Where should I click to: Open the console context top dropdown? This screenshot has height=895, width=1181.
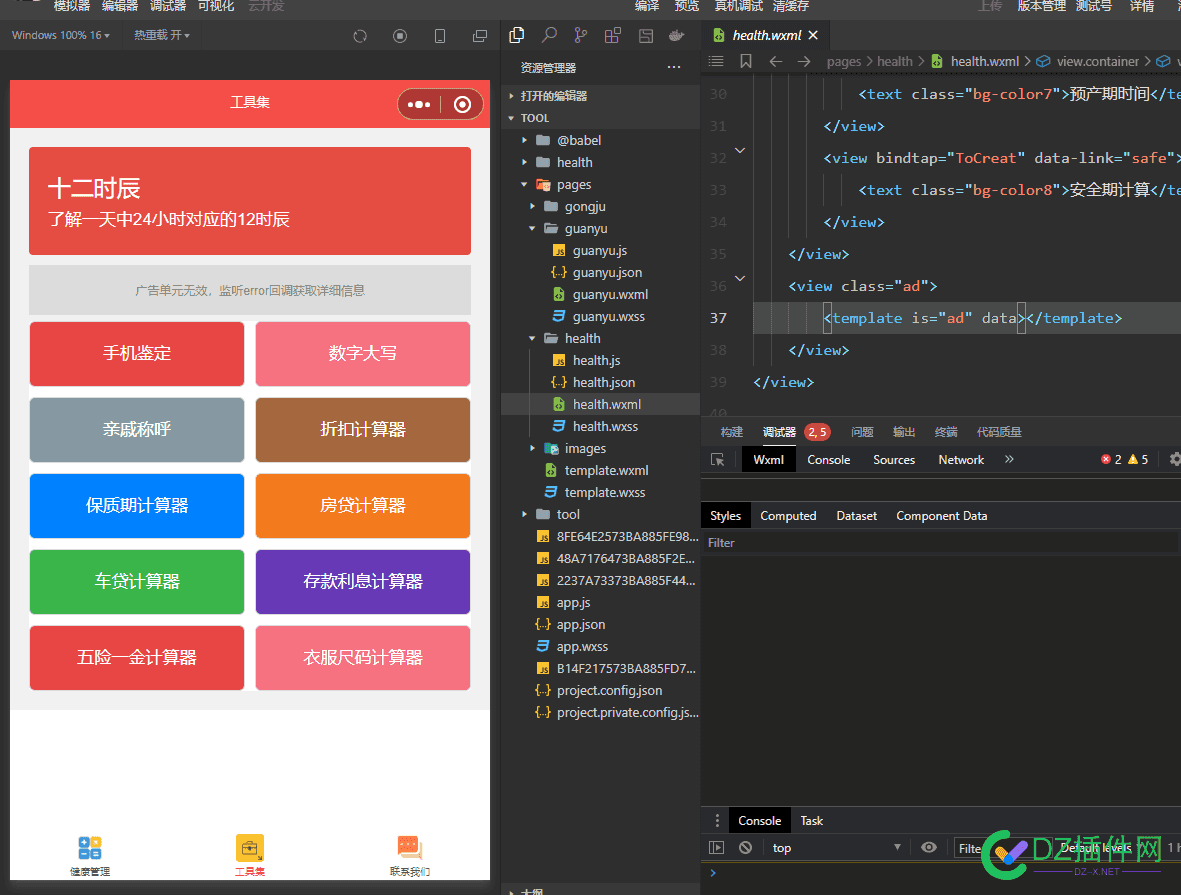[x=836, y=848]
